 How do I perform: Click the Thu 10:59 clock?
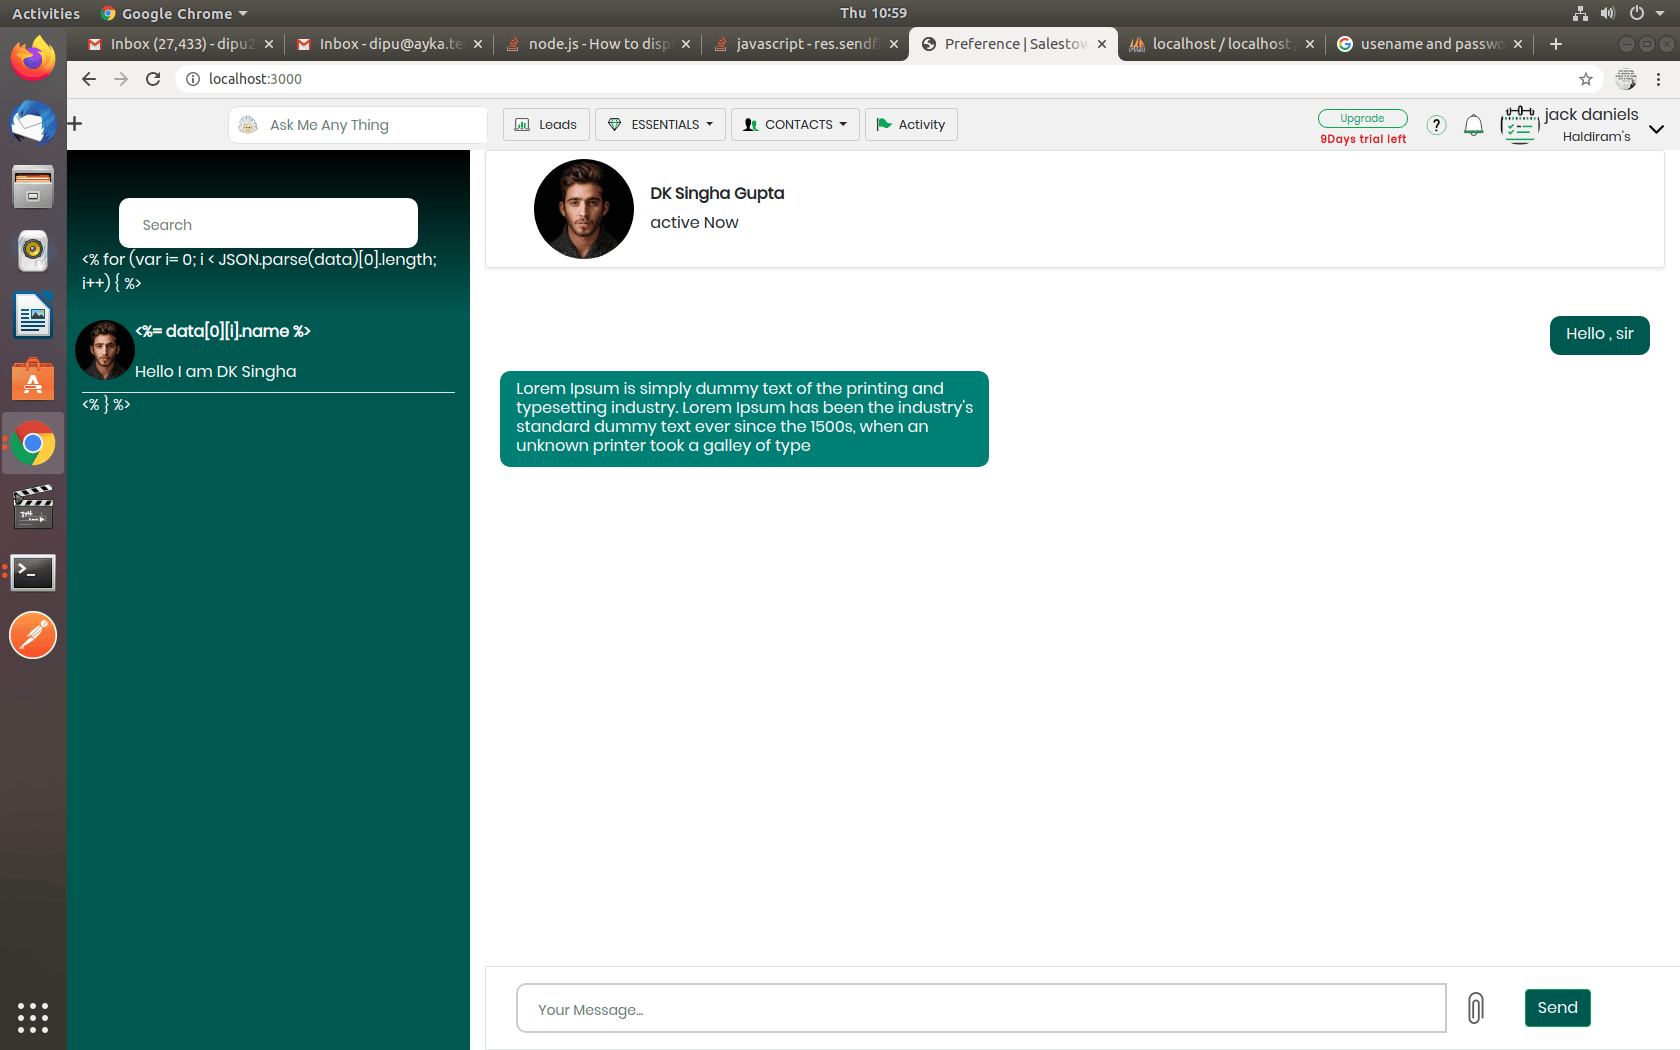click(873, 13)
